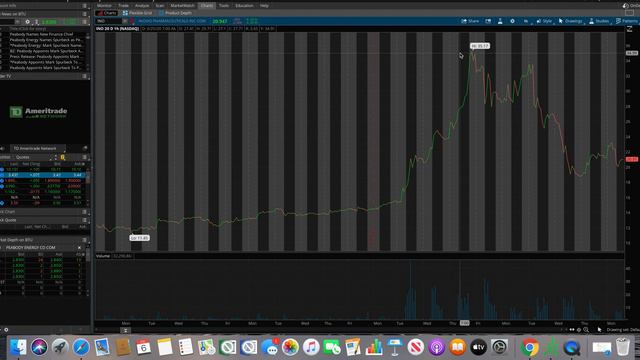Viewport: 640px width, 360px height.
Task: Open chart settings gear icon
Action: (512, 21)
